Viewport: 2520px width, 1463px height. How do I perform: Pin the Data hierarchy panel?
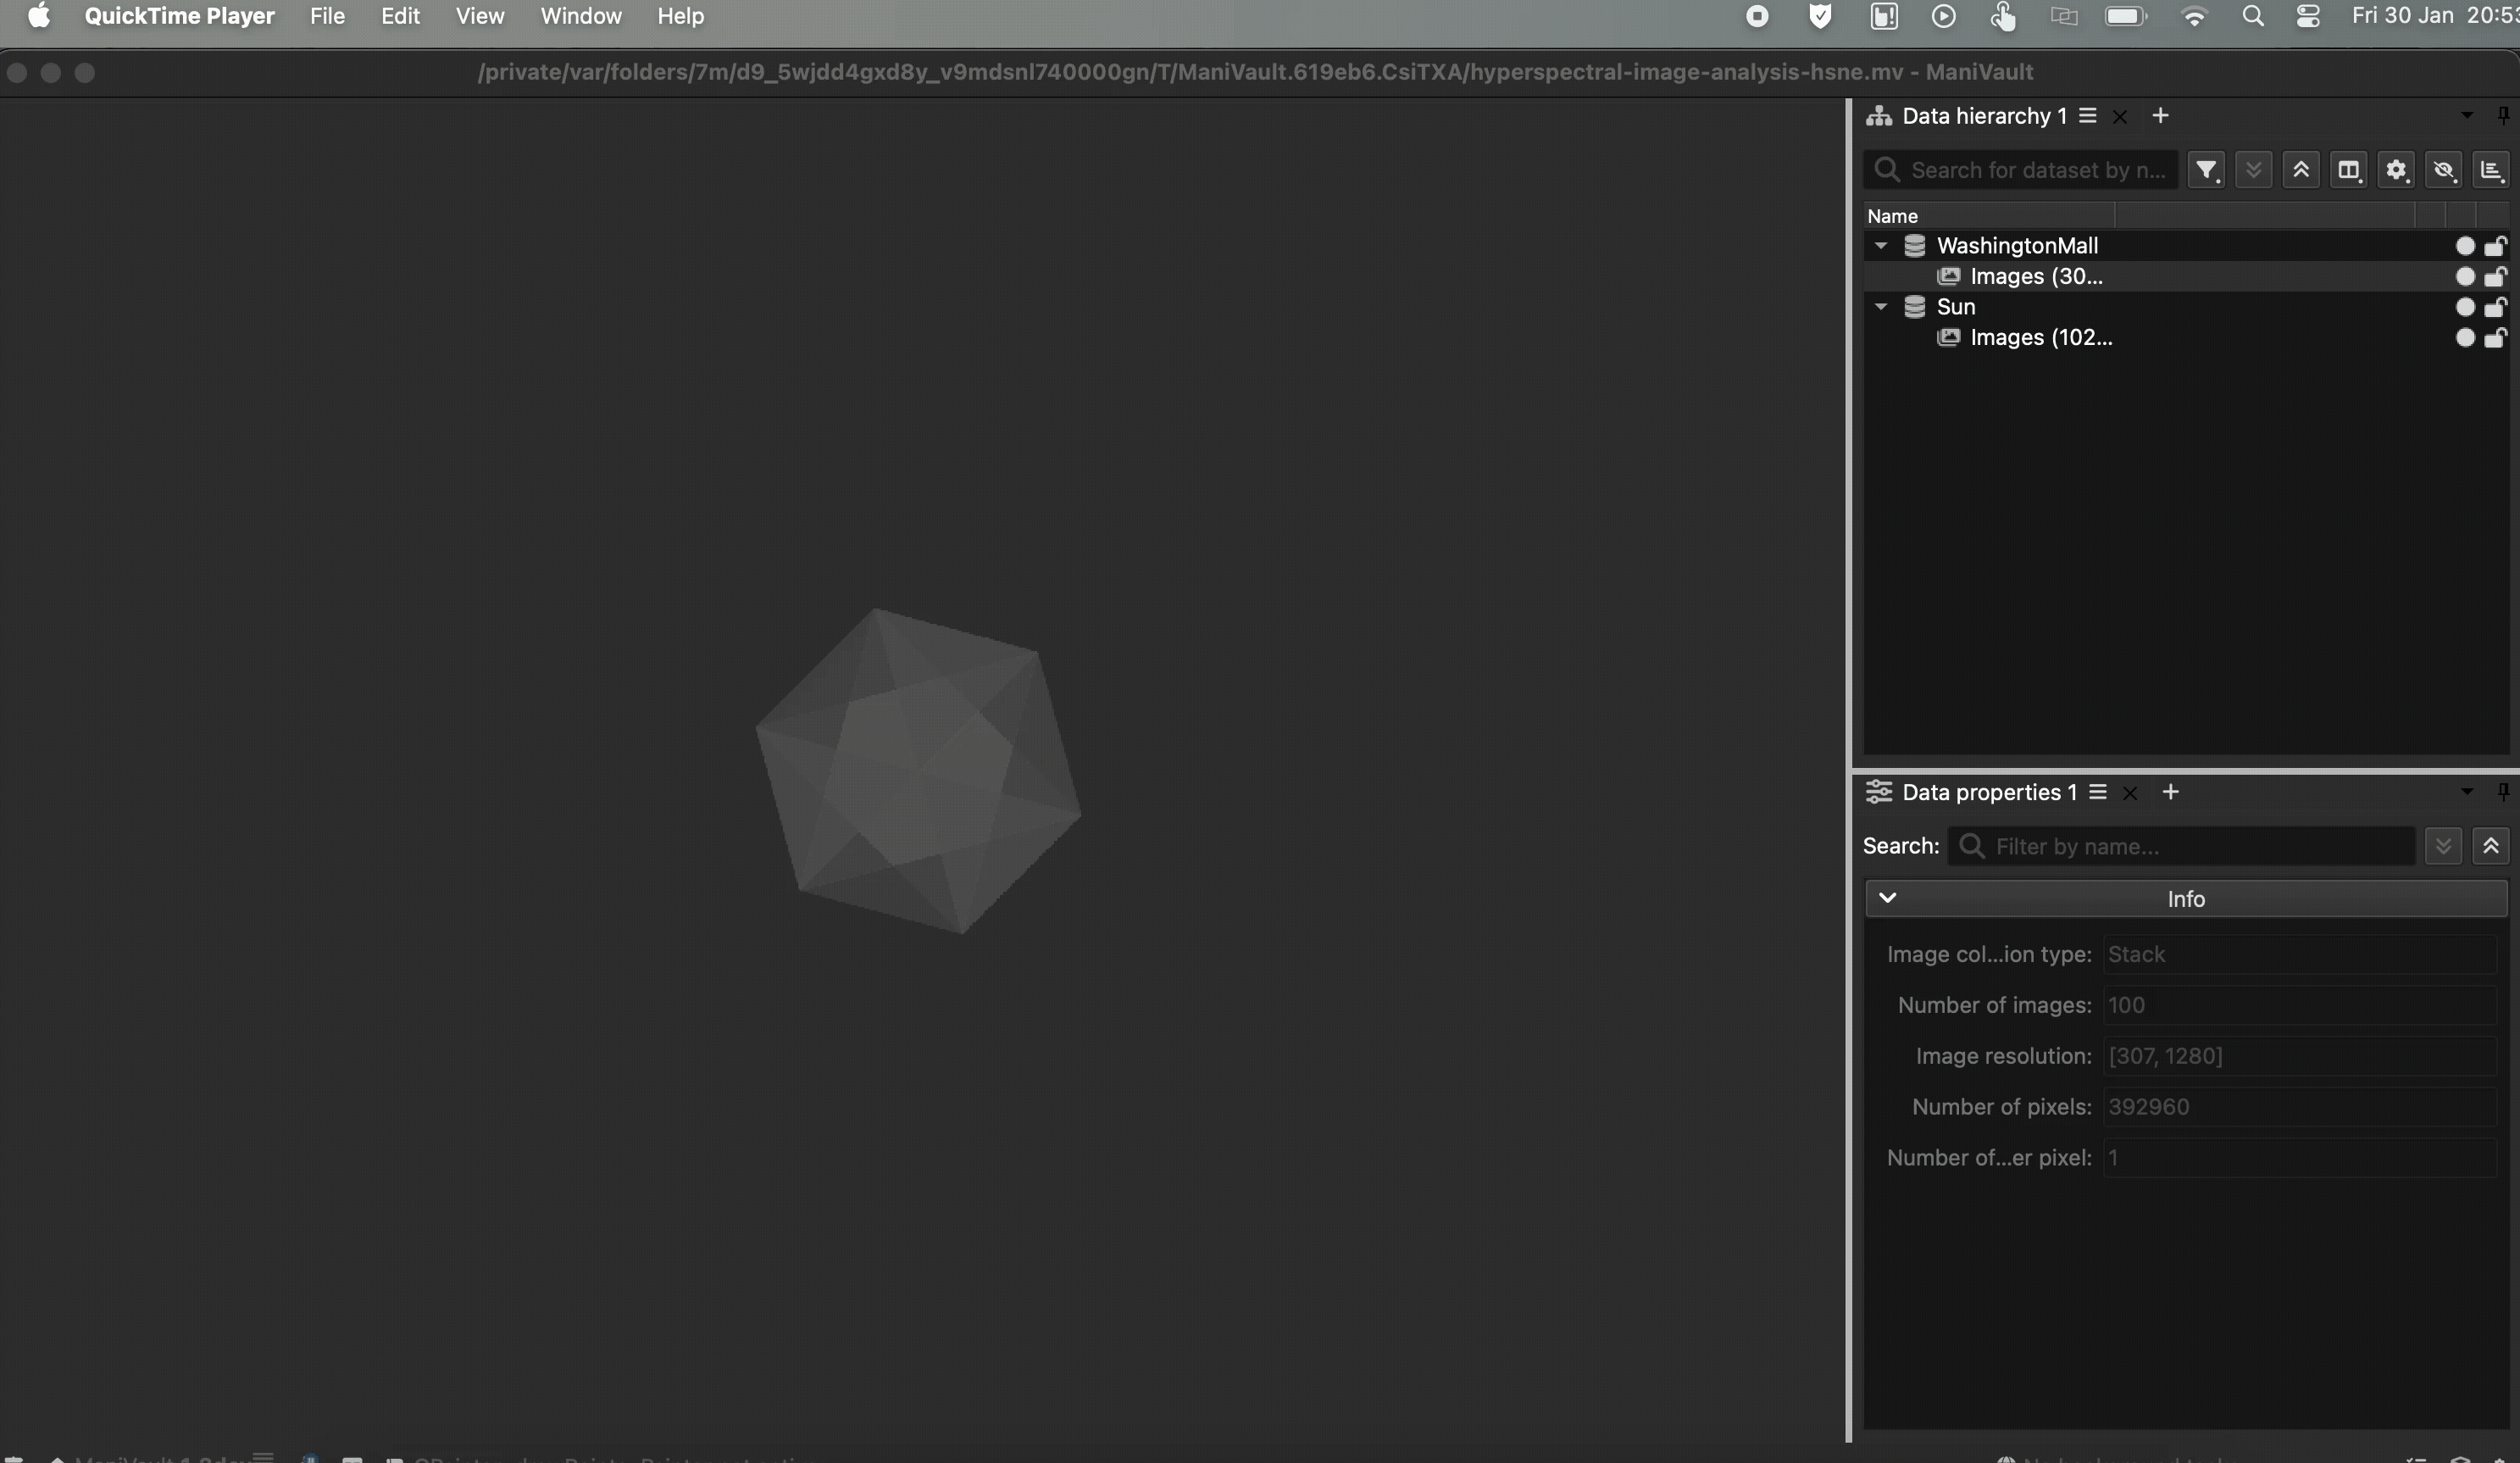[2504, 115]
